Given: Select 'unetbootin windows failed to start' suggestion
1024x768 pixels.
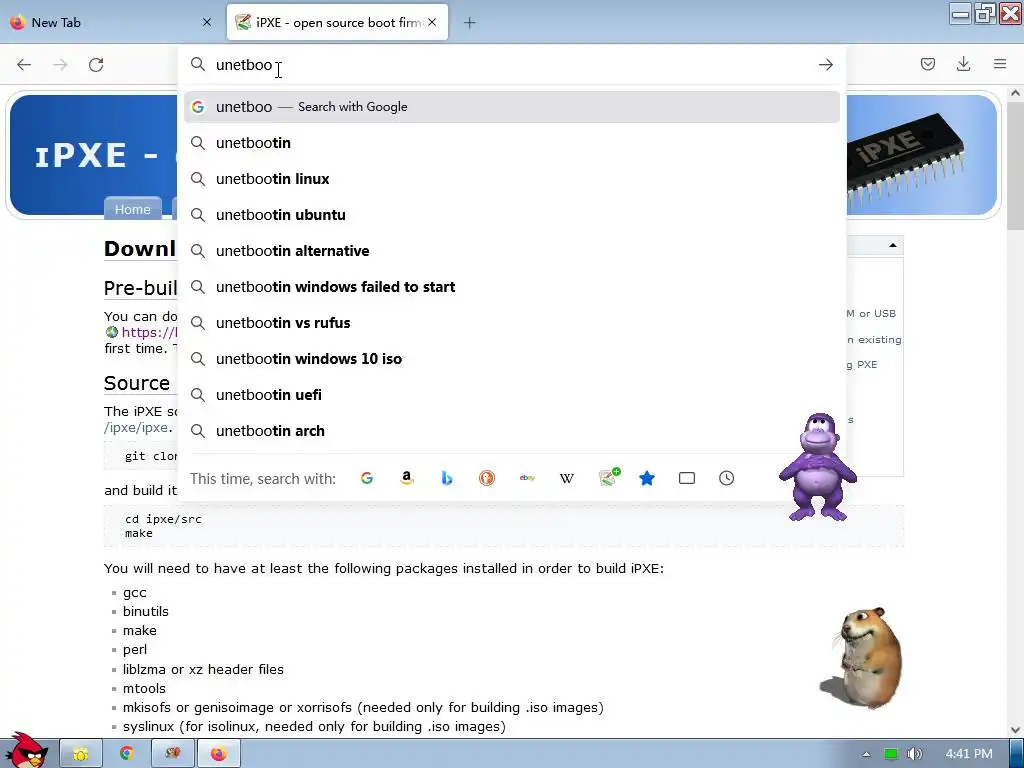Looking at the screenshot, I should tap(512, 287).
